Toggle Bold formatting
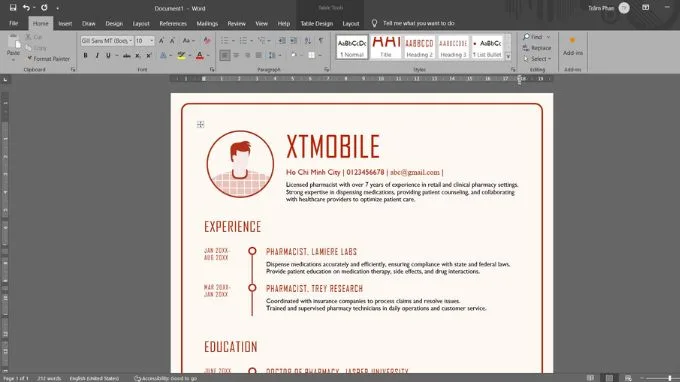Screen dimensions: 680x382 [x=85, y=56]
